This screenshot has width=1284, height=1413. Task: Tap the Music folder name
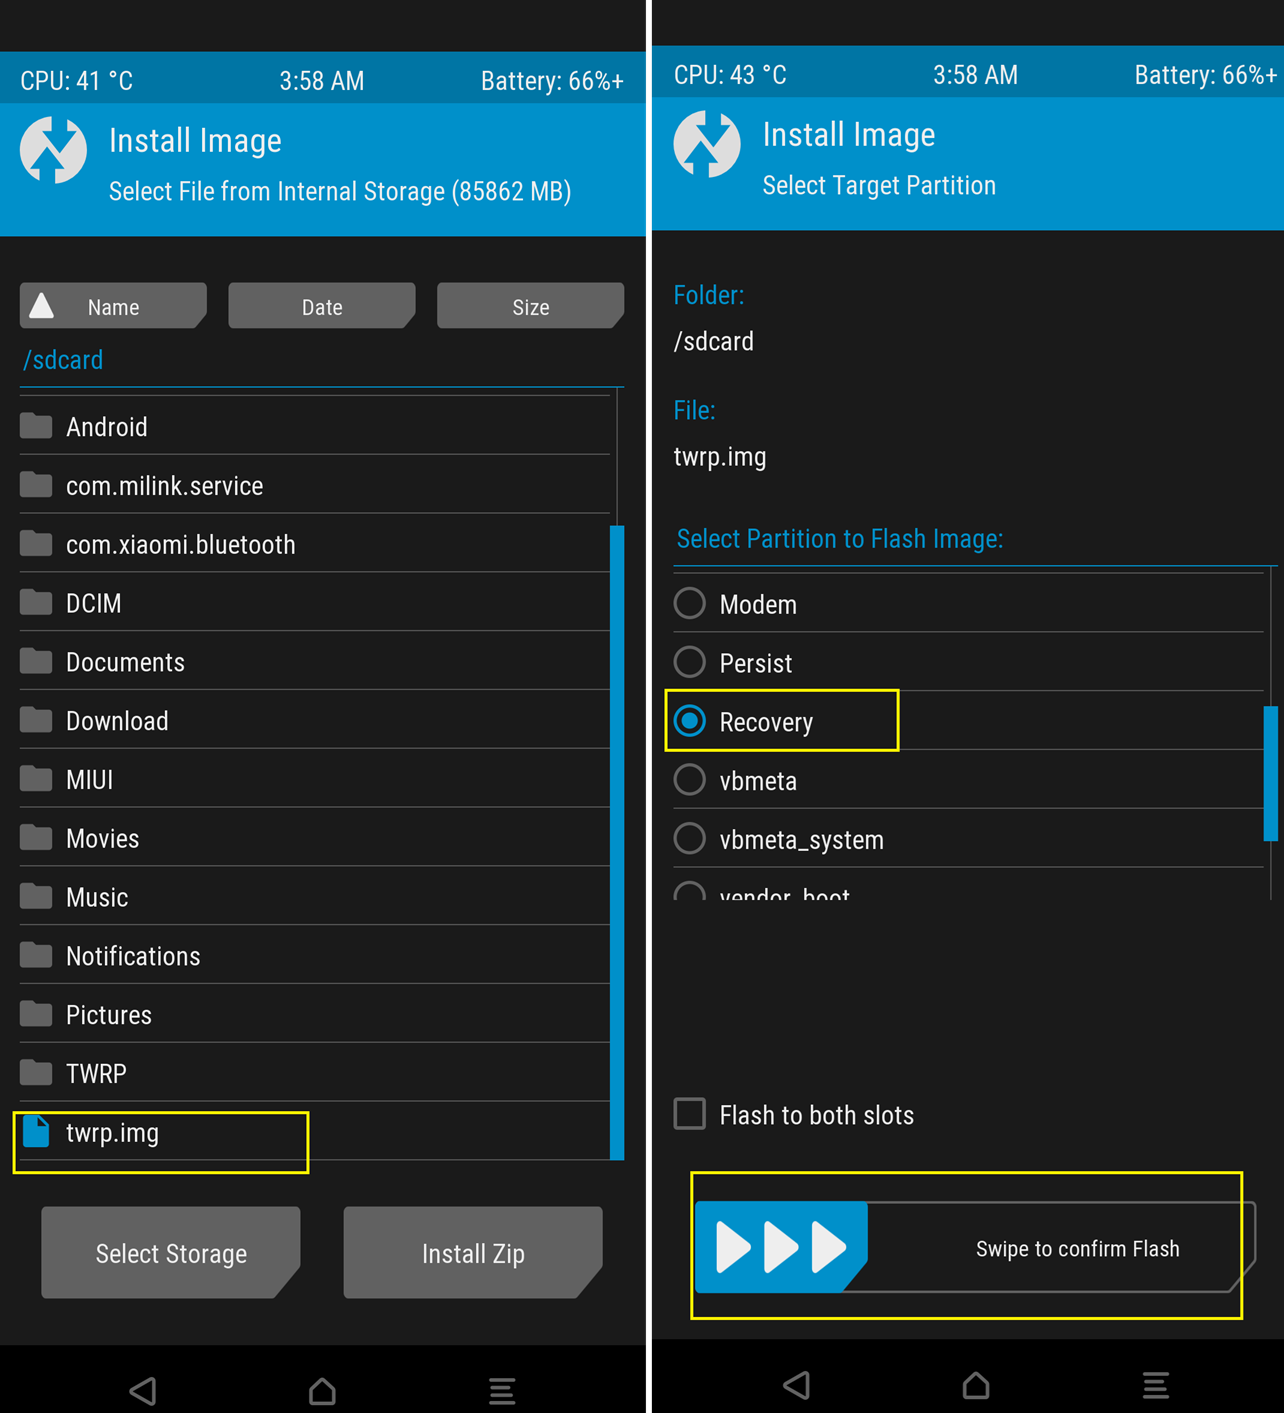coord(97,898)
